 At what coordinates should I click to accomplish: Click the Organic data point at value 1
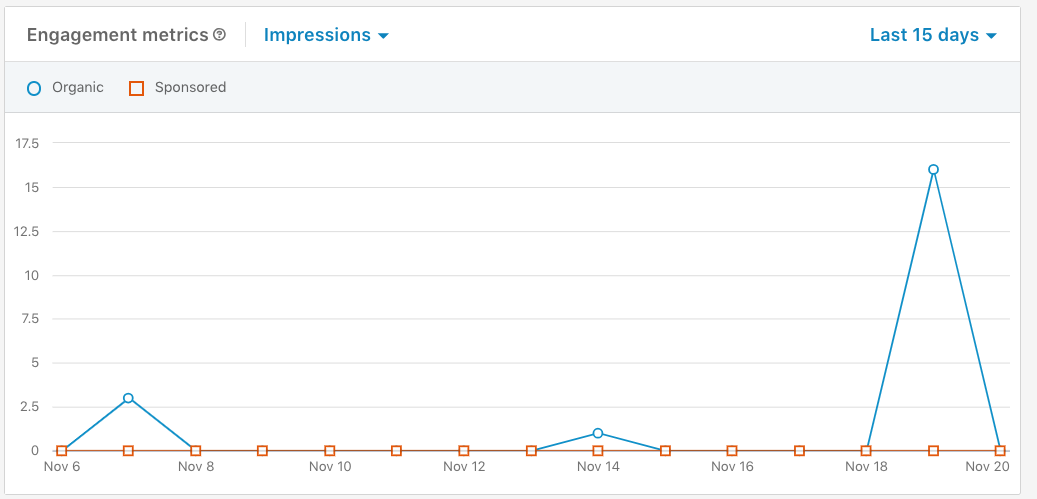[x=598, y=433]
